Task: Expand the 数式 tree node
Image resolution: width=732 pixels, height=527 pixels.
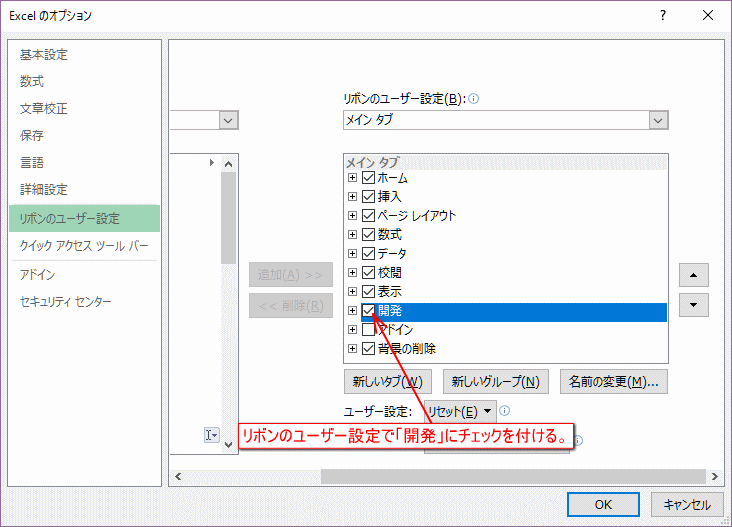Action: click(x=352, y=234)
